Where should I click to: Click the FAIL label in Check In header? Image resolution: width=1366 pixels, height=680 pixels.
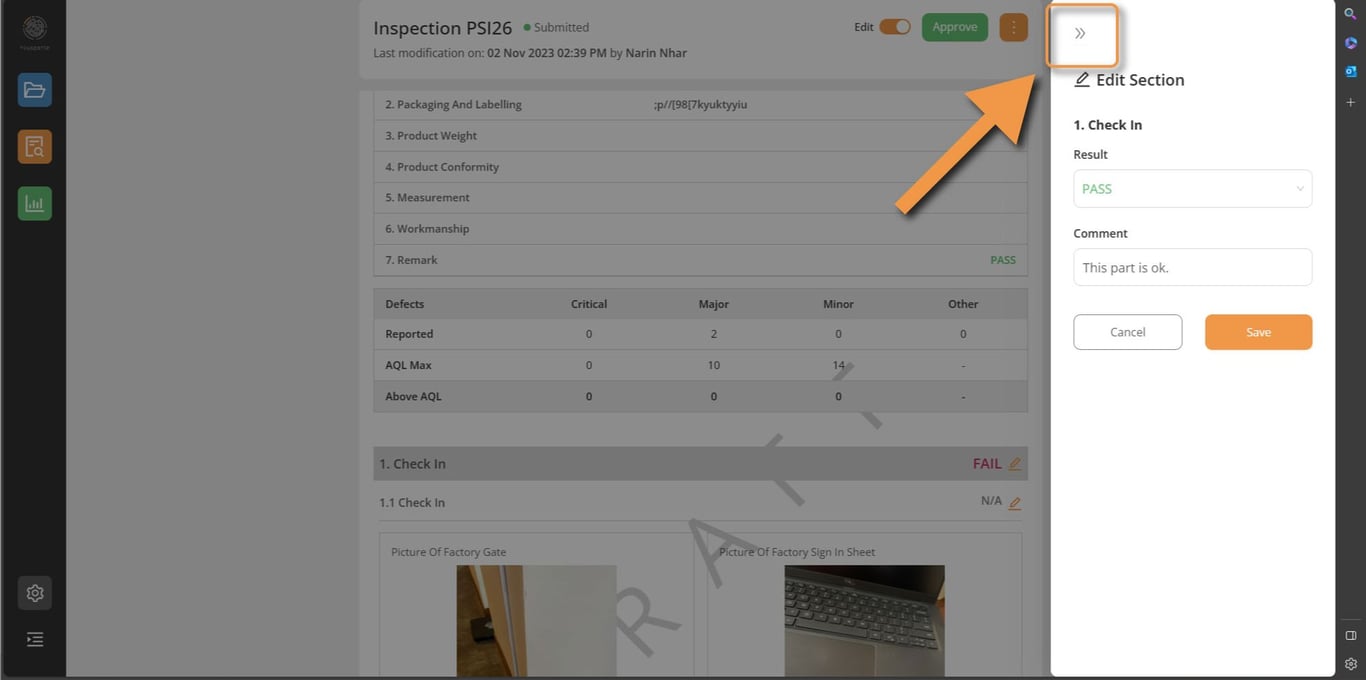987,464
